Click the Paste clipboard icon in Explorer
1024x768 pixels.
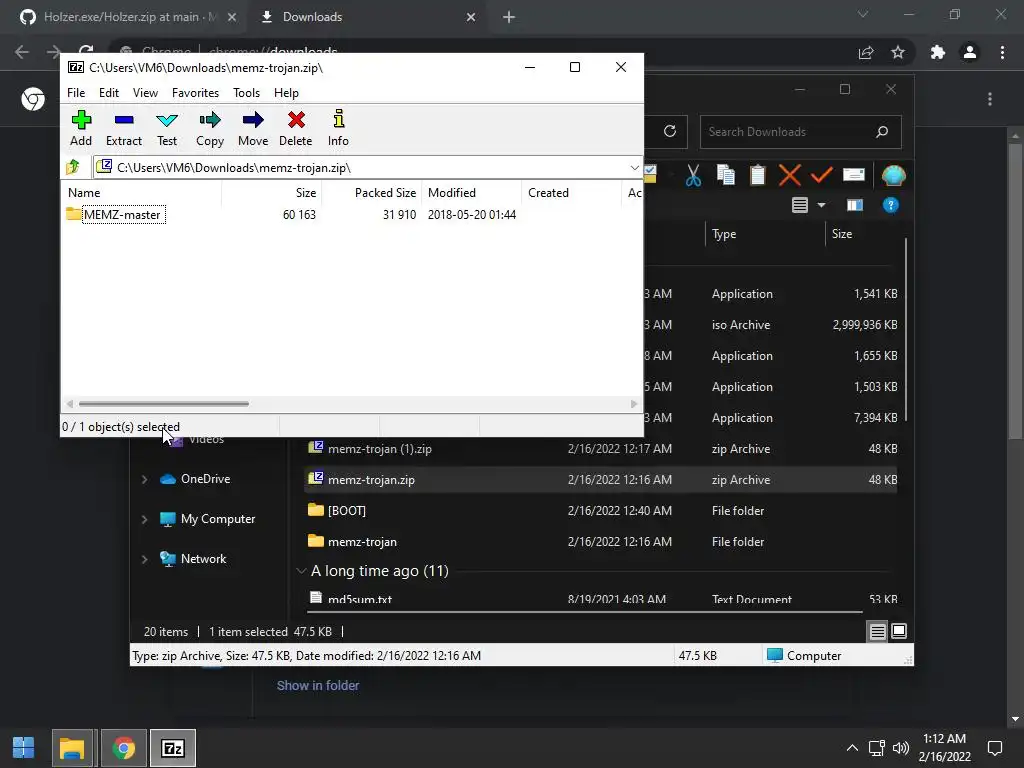757,175
